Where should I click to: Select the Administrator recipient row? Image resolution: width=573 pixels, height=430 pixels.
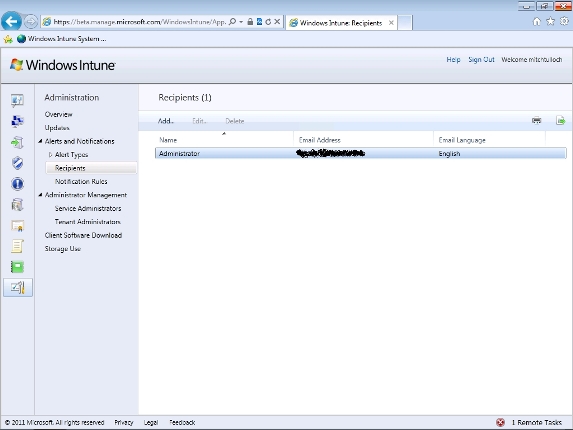point(361,153)
